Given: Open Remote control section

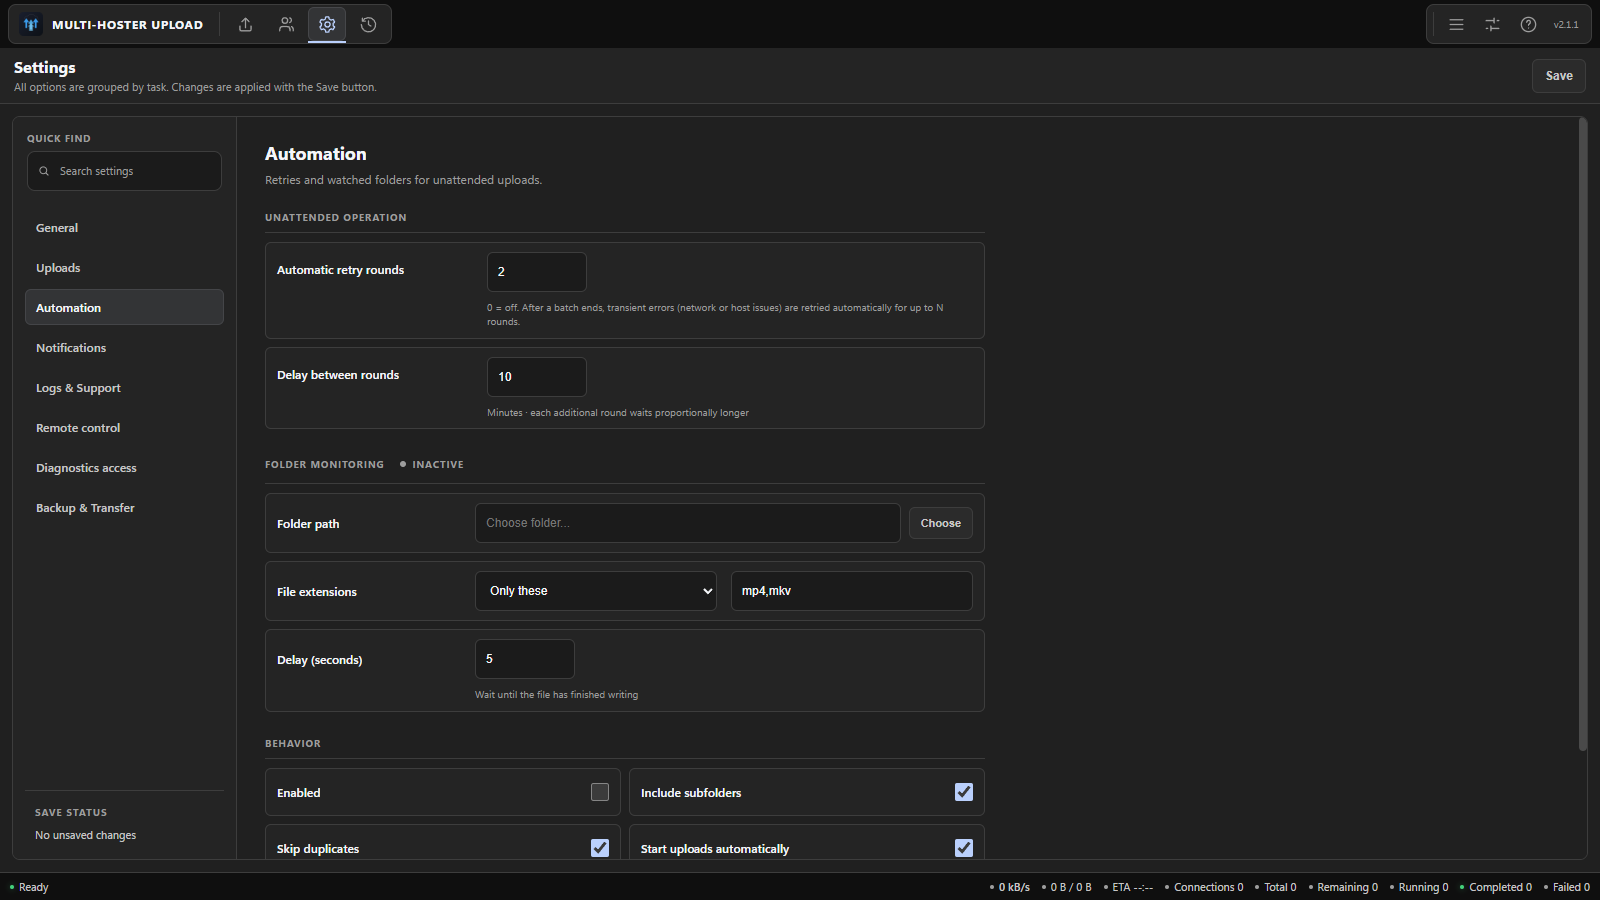Looking at the screenshot, I should coord(124,428).
